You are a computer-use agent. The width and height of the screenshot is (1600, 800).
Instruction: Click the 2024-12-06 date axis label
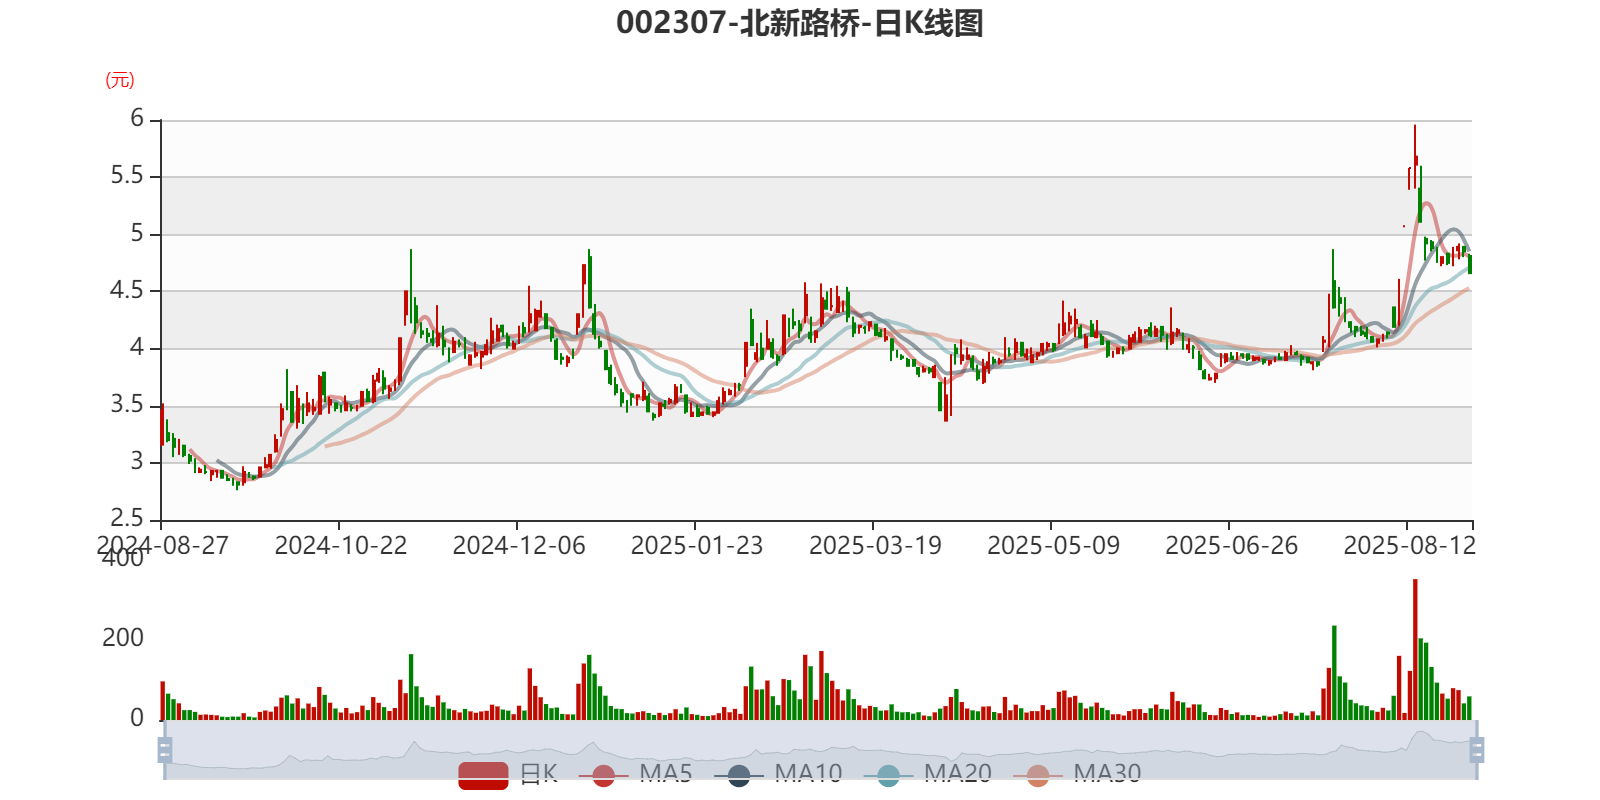click(519, 546)
